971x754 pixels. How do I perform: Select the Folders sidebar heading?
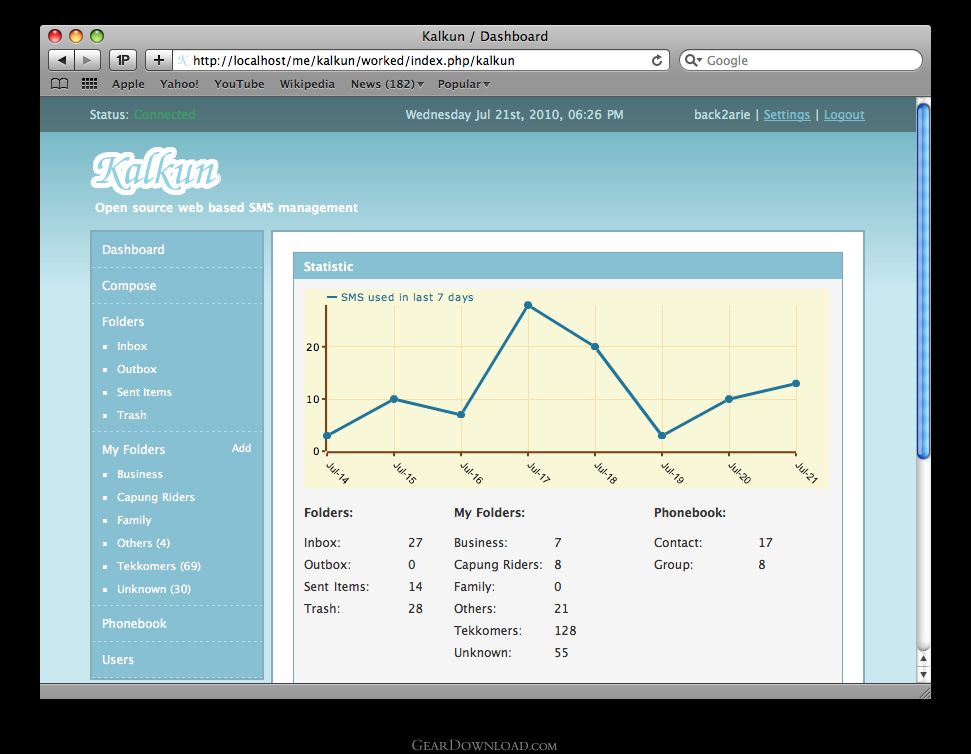pyautogui.click(x=123, y=321)
